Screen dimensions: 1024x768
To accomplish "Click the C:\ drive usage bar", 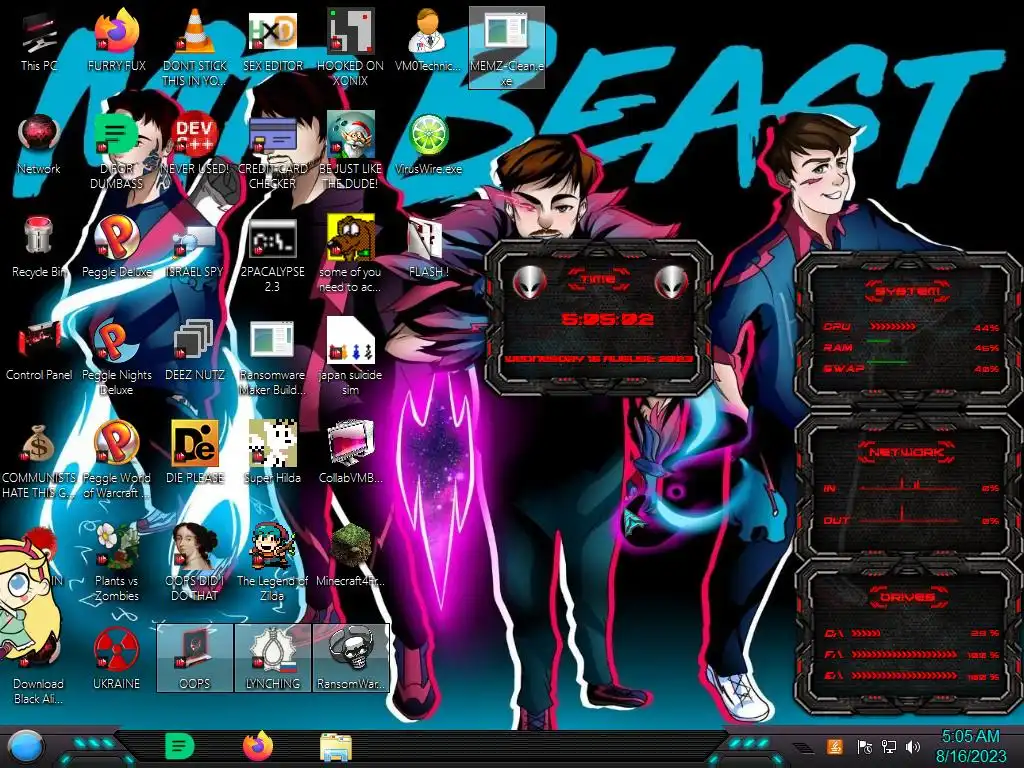I will (x=866, y=633).
